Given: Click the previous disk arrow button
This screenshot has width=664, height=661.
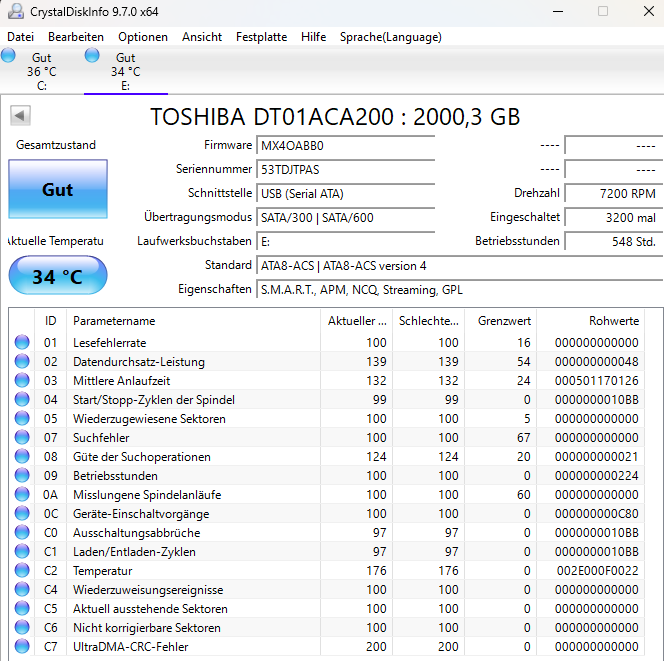Looking at the screenshot, I should pos(20,116).
